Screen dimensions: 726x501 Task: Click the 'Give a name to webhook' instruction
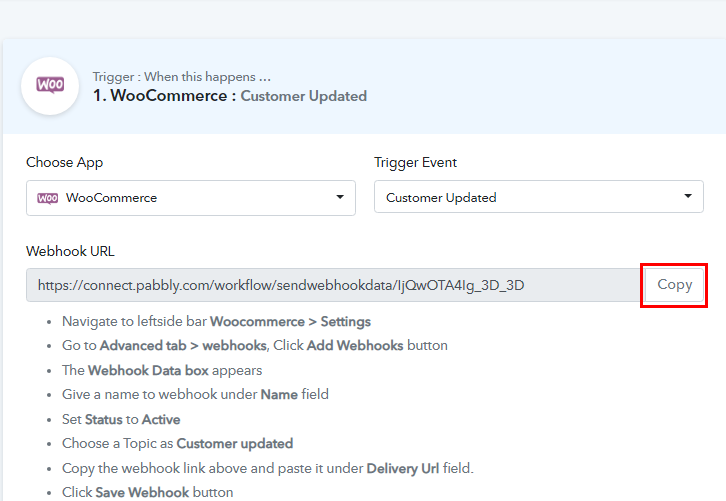tap(195, 395)
